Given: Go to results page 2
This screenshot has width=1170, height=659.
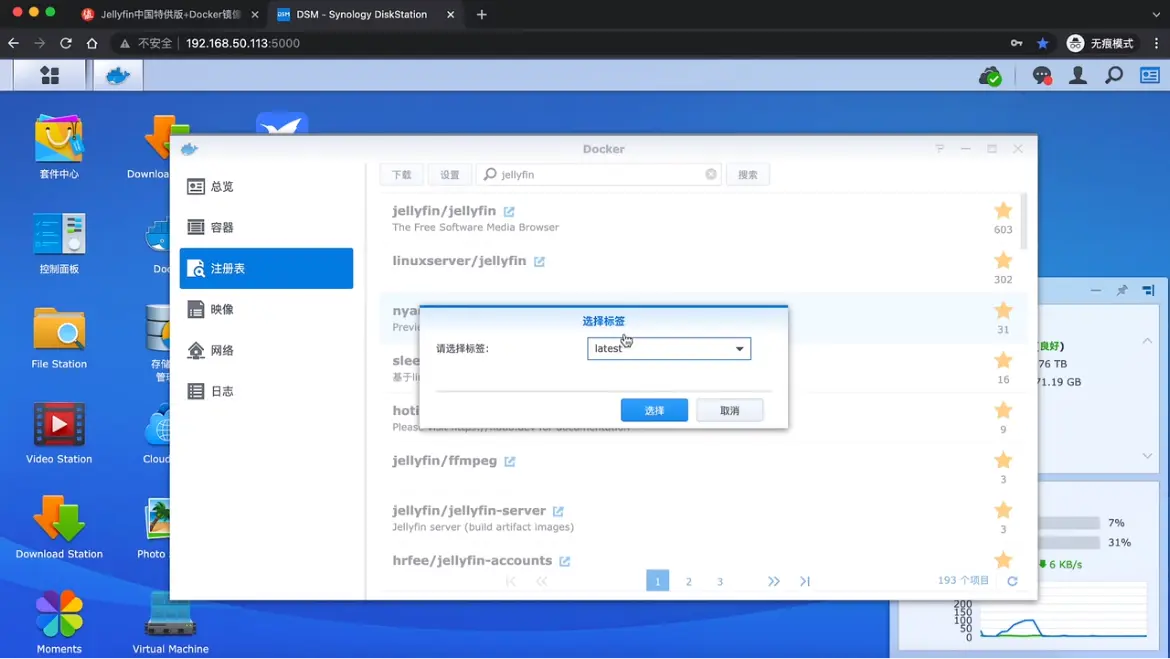Looking at the screenshot, I should pyautogui.click(x=688, y=581).
